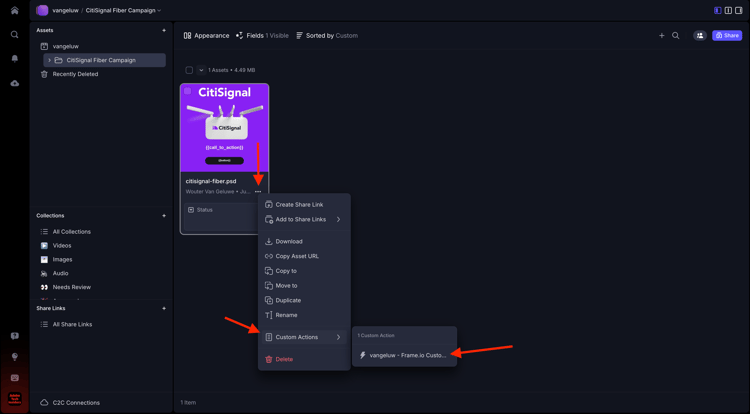Click the plus icon next to Assets
The height and width of the screenshot is (414, 750).
click(x=164, y=30)
